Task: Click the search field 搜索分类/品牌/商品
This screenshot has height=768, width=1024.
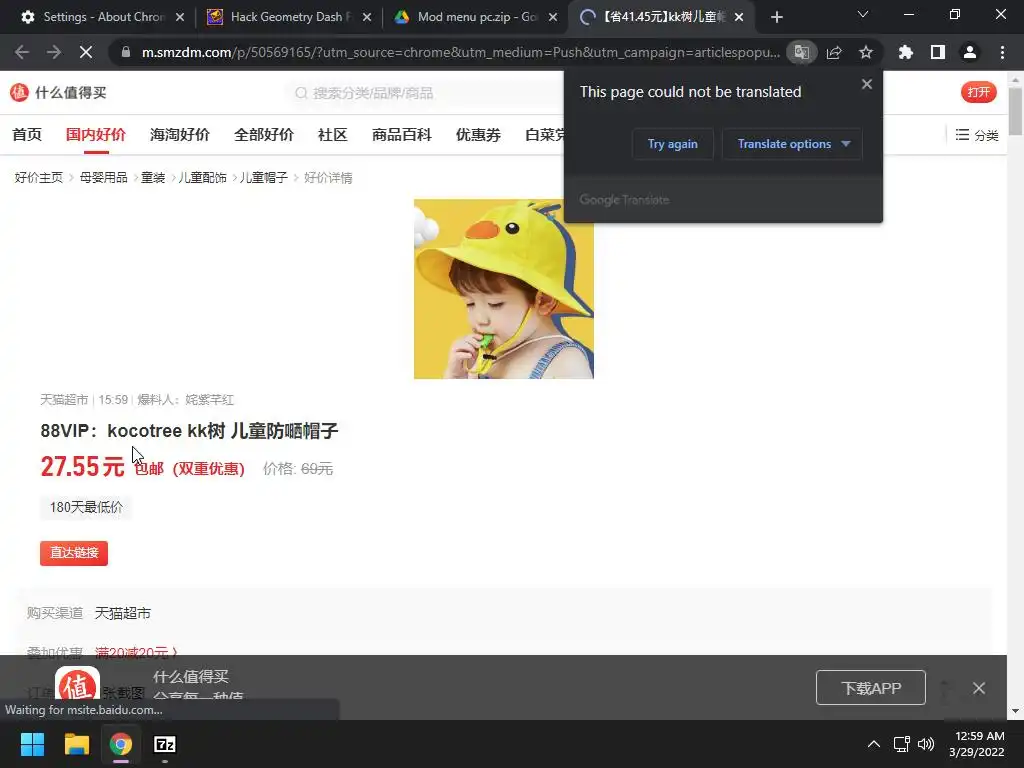Action: click(424, 93)
